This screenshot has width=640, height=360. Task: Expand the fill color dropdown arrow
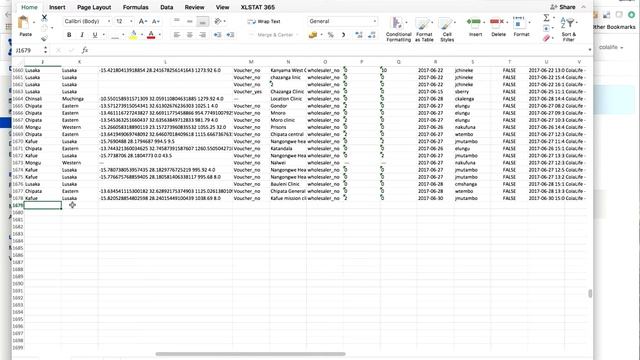pos(141,35)
